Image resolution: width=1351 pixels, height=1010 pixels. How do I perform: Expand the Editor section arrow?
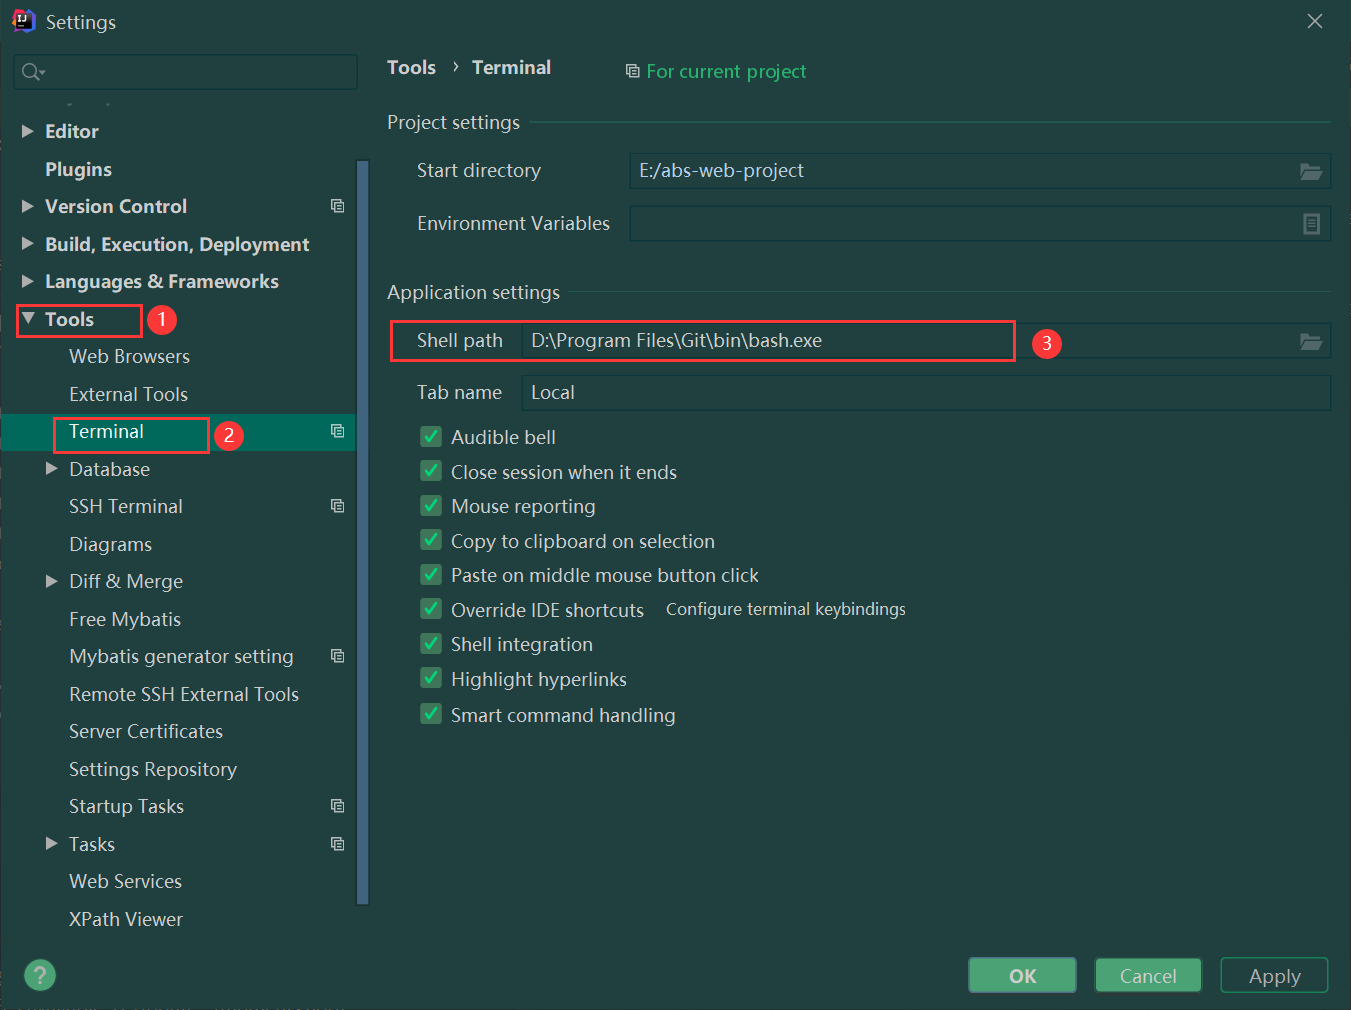27,131
